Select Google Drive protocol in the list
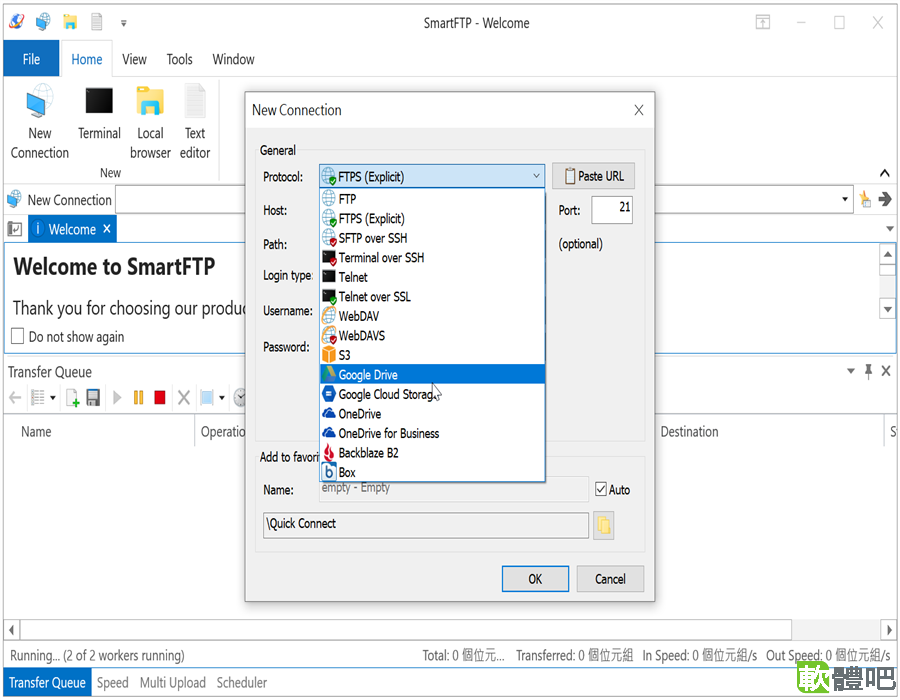Screen dimensions: 900x700 point(432,375)
